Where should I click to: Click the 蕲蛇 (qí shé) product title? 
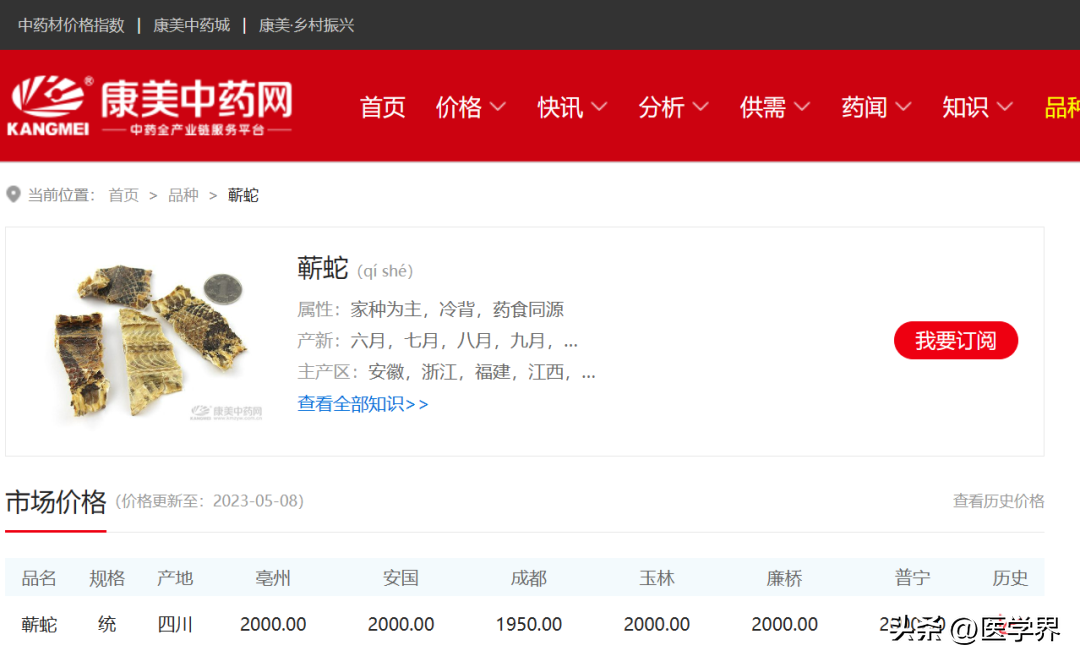point(355,269)
